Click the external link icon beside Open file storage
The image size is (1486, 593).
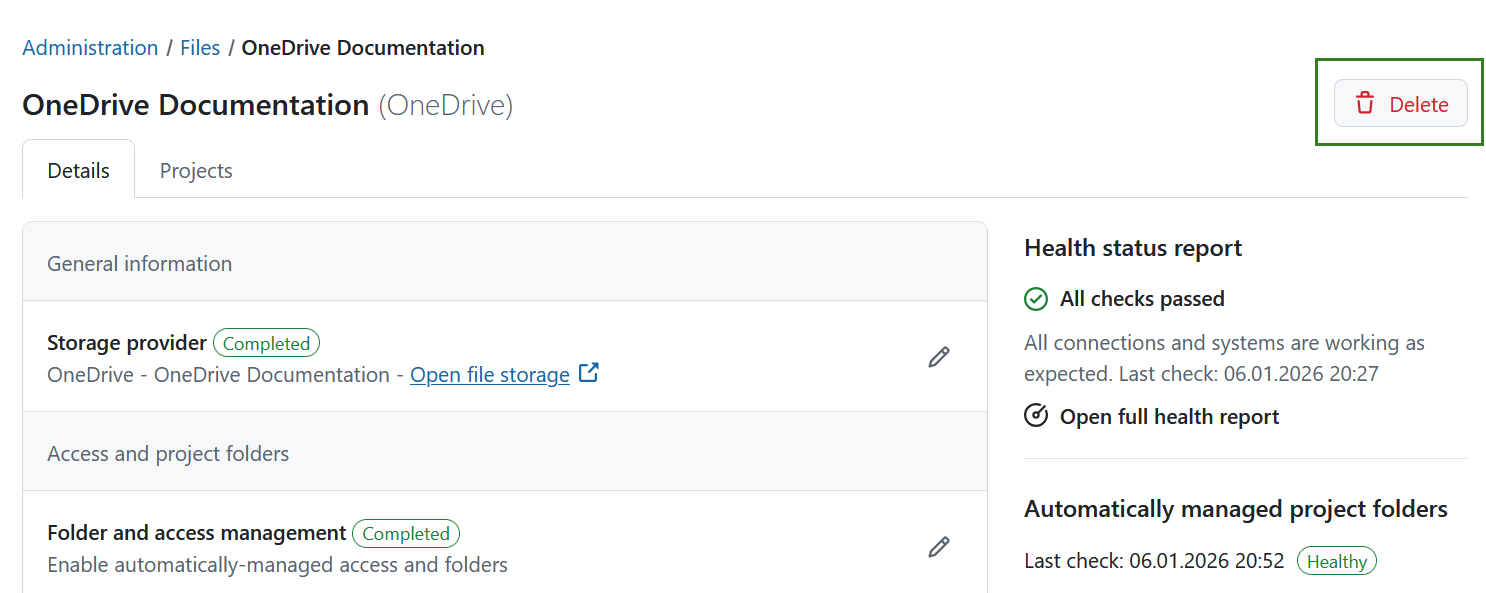click(589, 372)
